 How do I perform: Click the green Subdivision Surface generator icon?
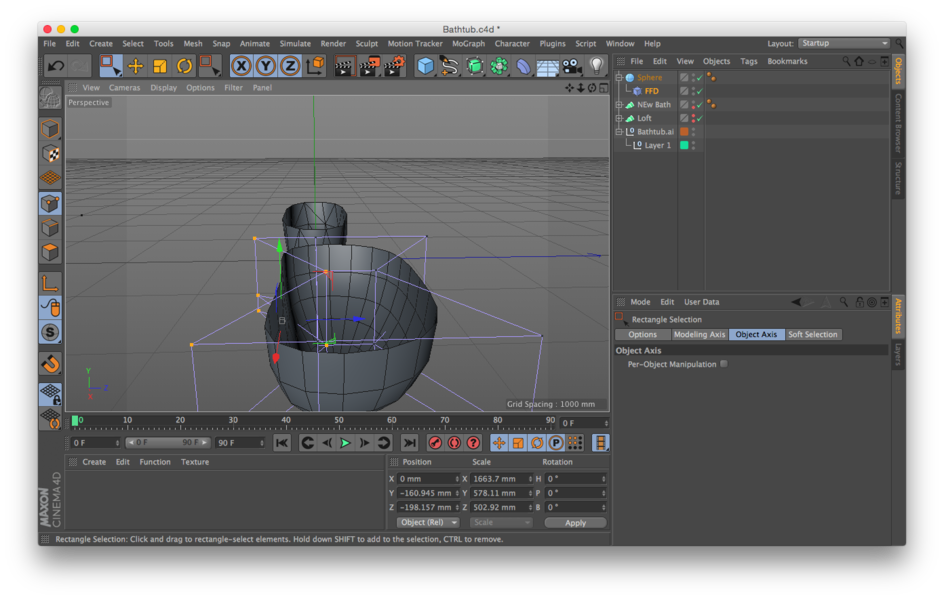coord(474,66)
